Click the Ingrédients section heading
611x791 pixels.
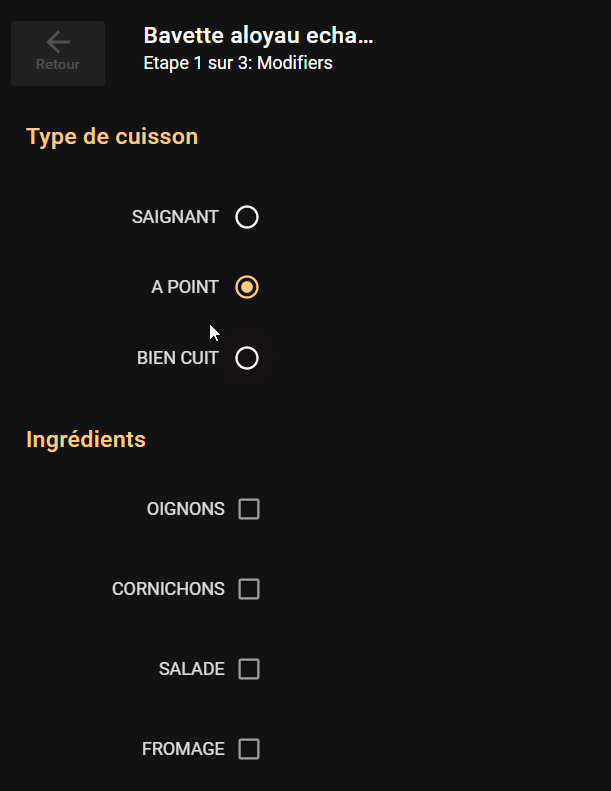click(86, 439)
